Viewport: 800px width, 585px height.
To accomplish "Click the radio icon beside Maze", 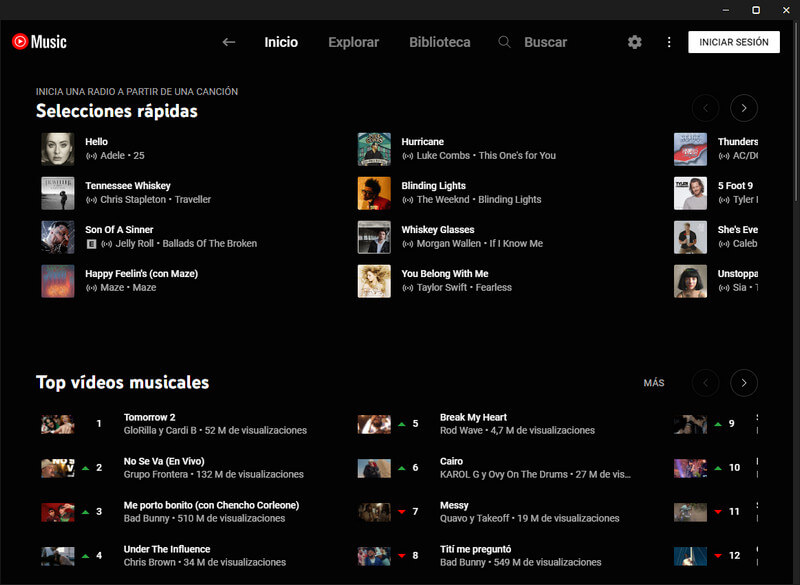I will [91, 288].
